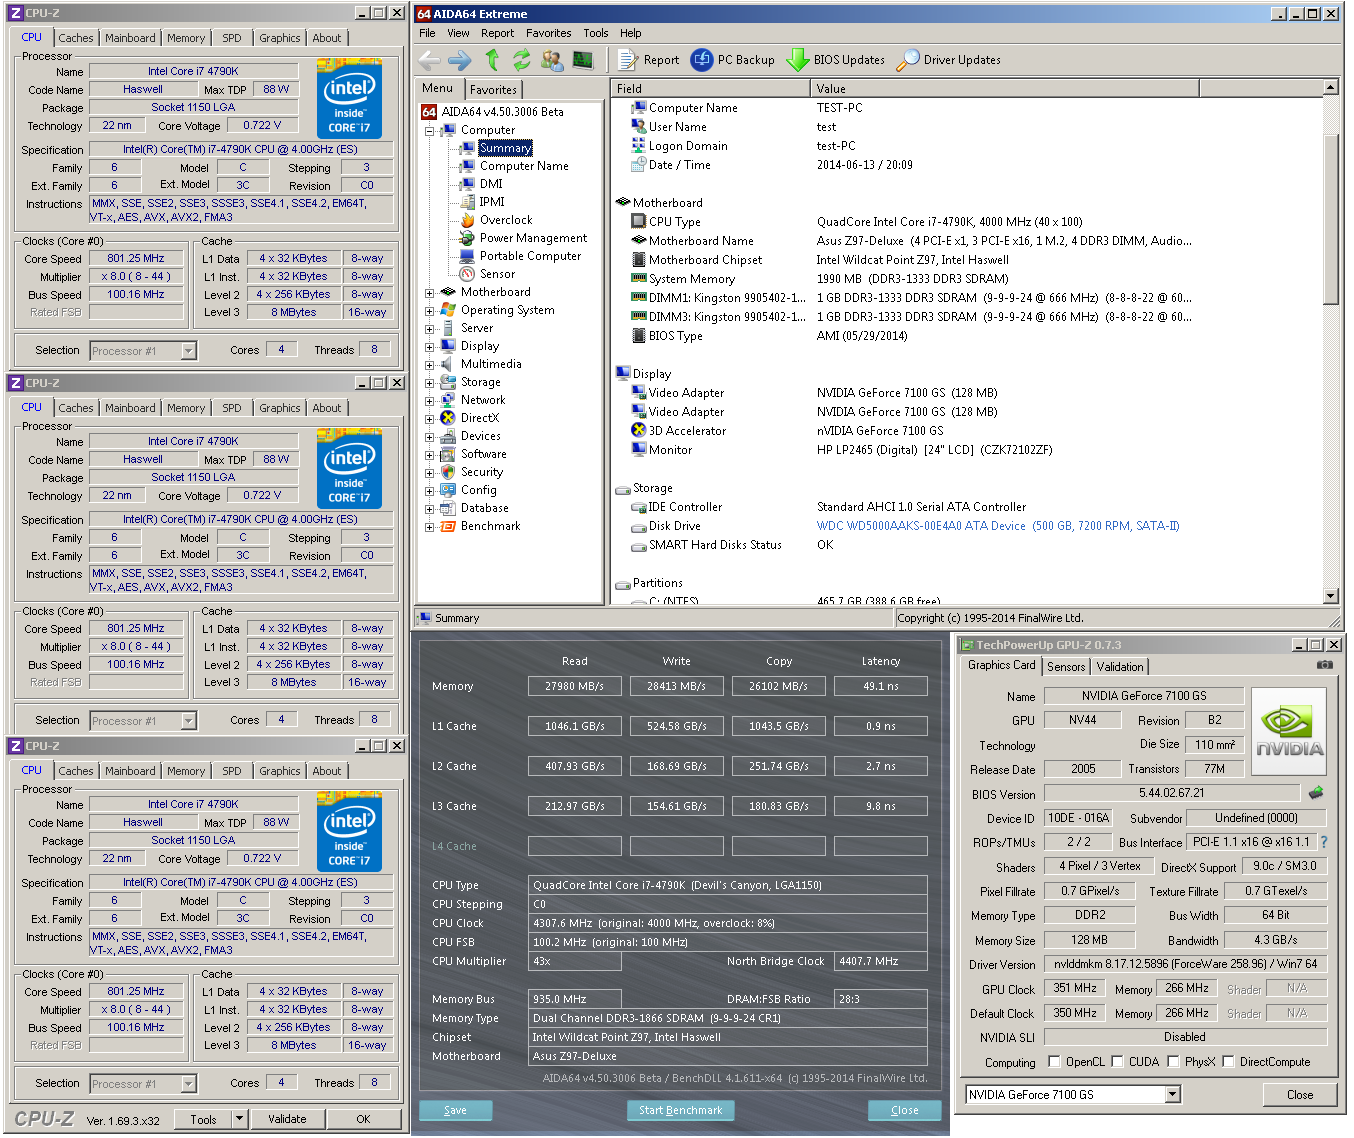Click the bus interface question mark icon
The height and width of the screenshot is (1138, 1354).
(x=1324, y=842)
